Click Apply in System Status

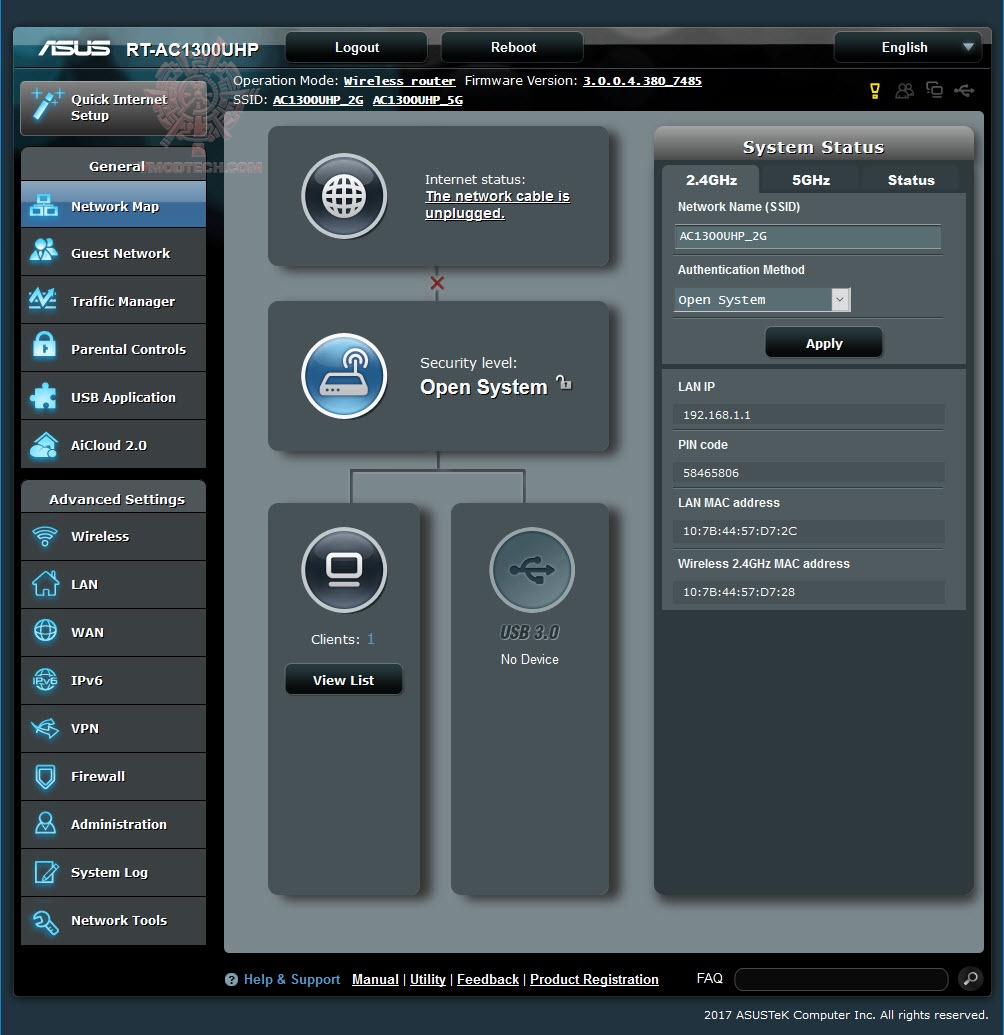[x=824, y=343]
